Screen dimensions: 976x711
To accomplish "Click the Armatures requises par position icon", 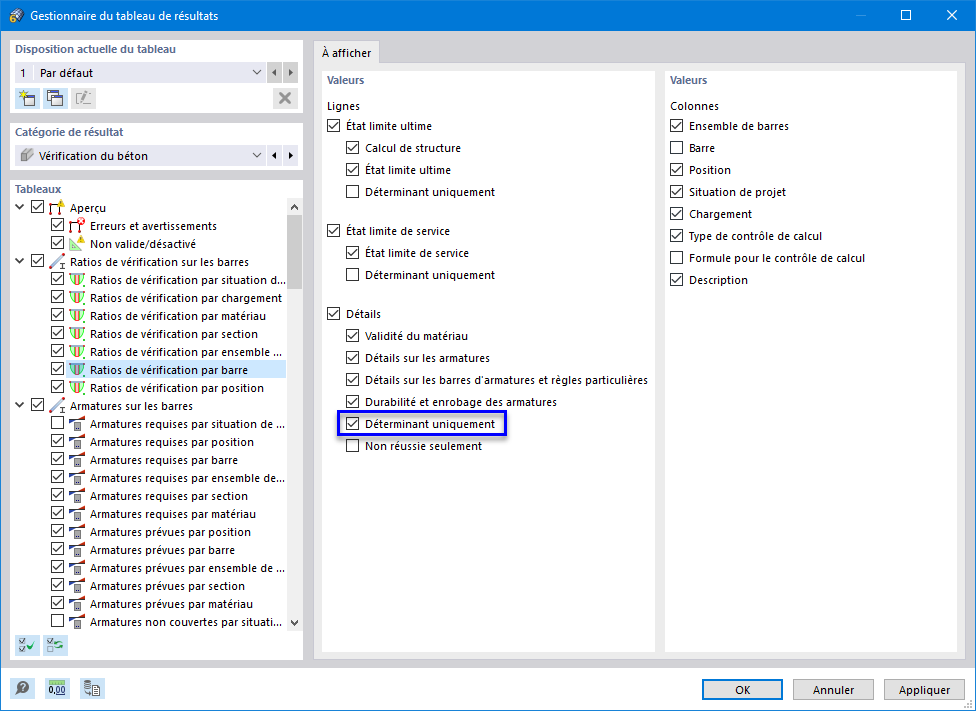I will [x=77, y=442].
